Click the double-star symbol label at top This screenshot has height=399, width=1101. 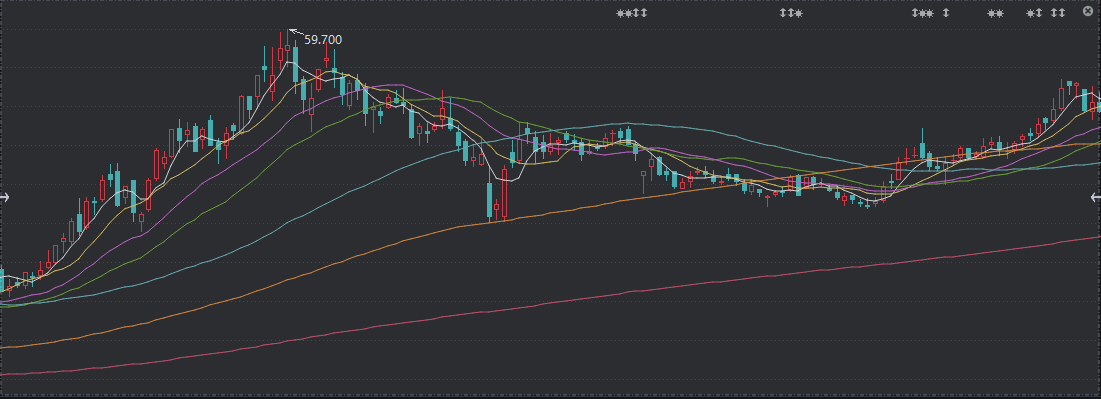click(996, 13)
